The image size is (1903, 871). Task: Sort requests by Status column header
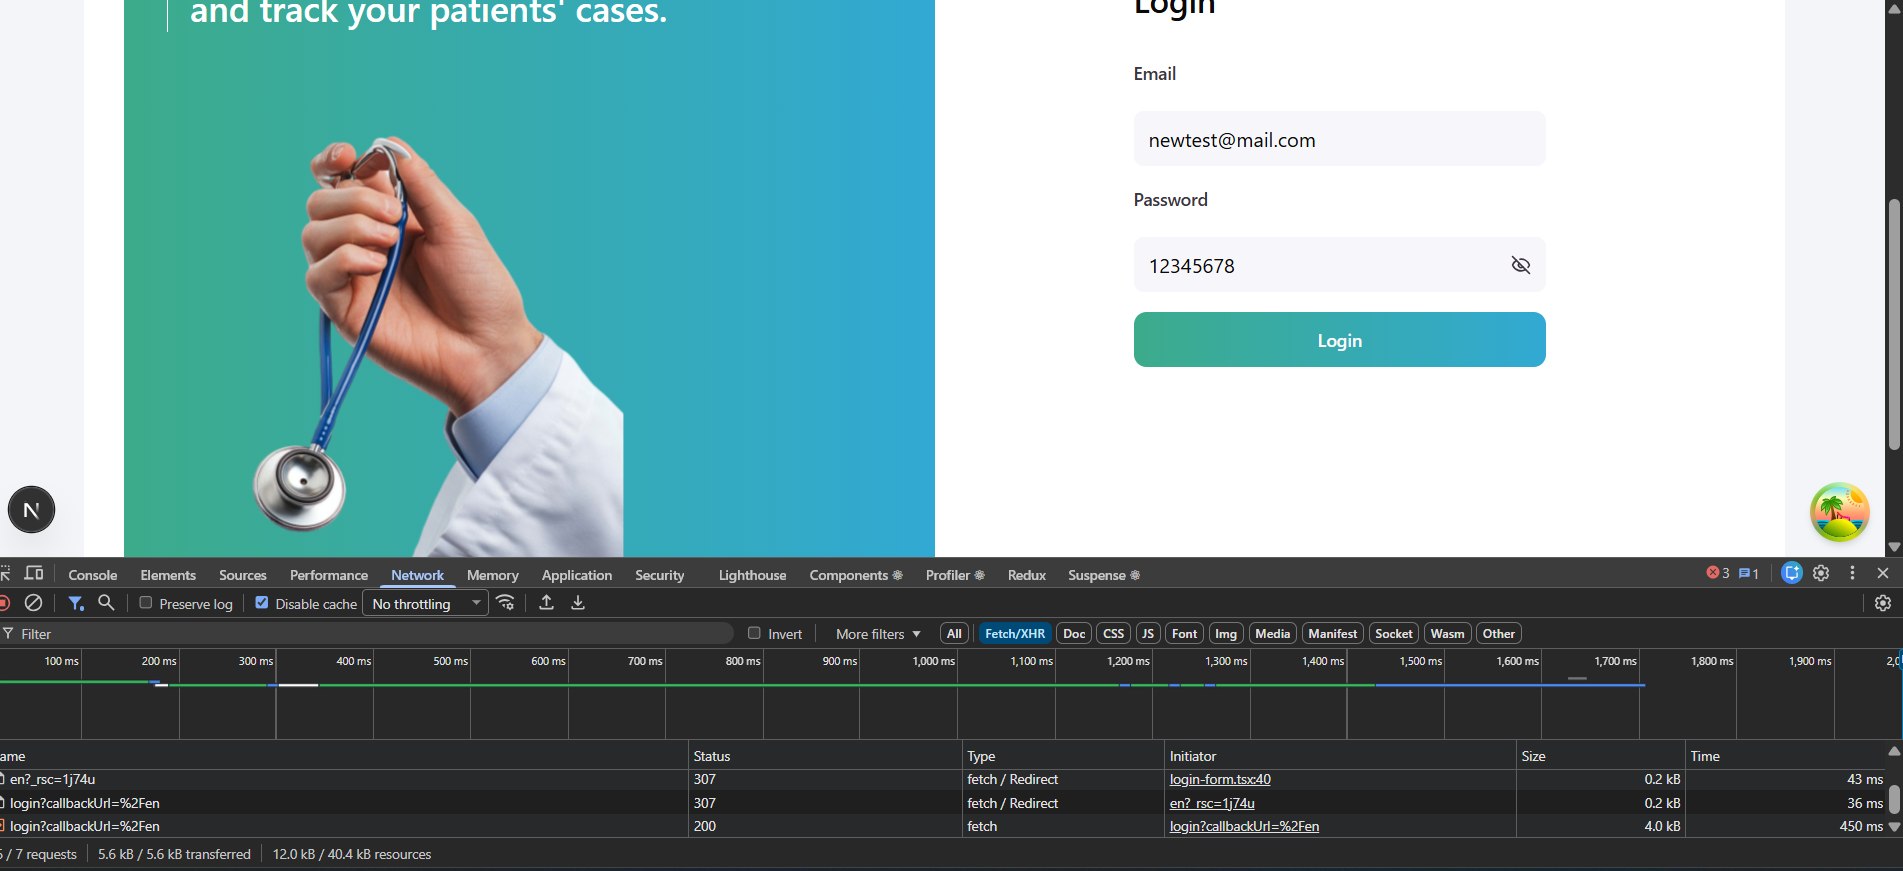tap(825, 756)
